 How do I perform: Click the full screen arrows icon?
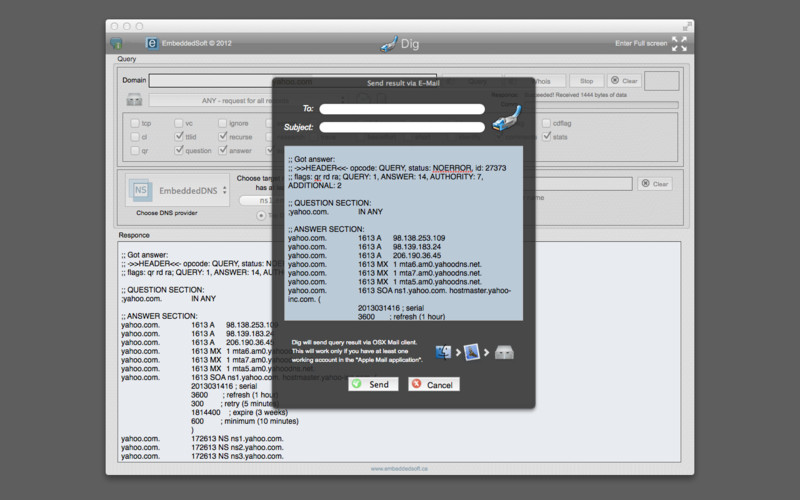[679, 43]
